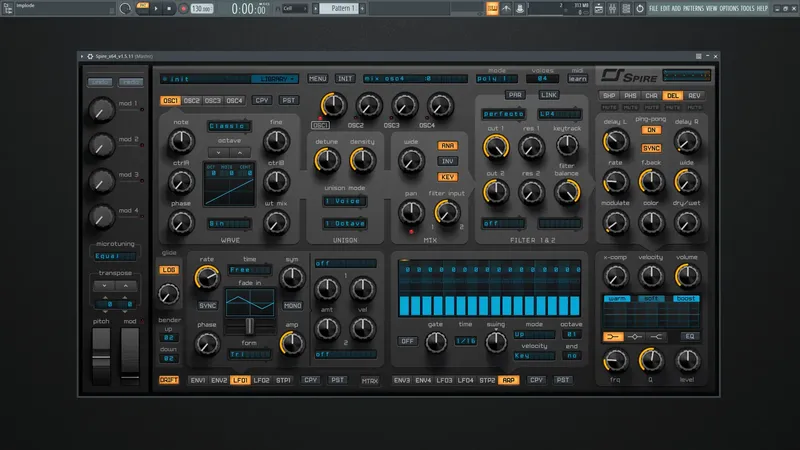Open the Pattern 1 selector
This screenshot has width=800, height=450.
pyautogui.click(x=339, y=8)
